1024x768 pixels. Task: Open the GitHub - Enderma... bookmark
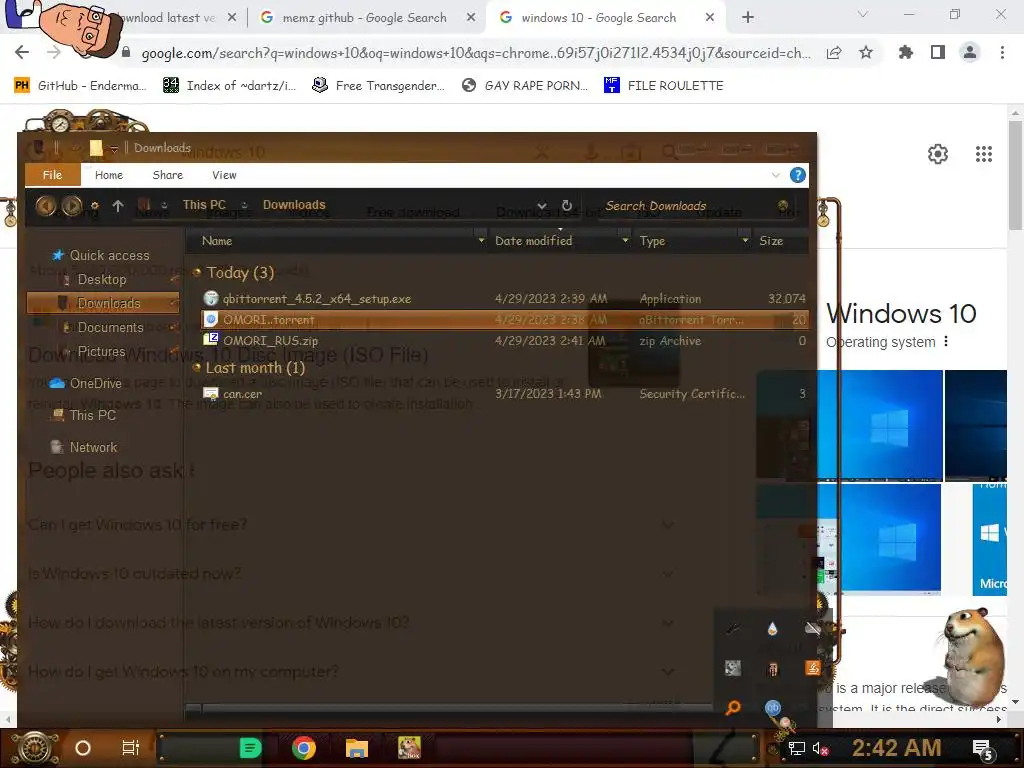coord(80,86)
